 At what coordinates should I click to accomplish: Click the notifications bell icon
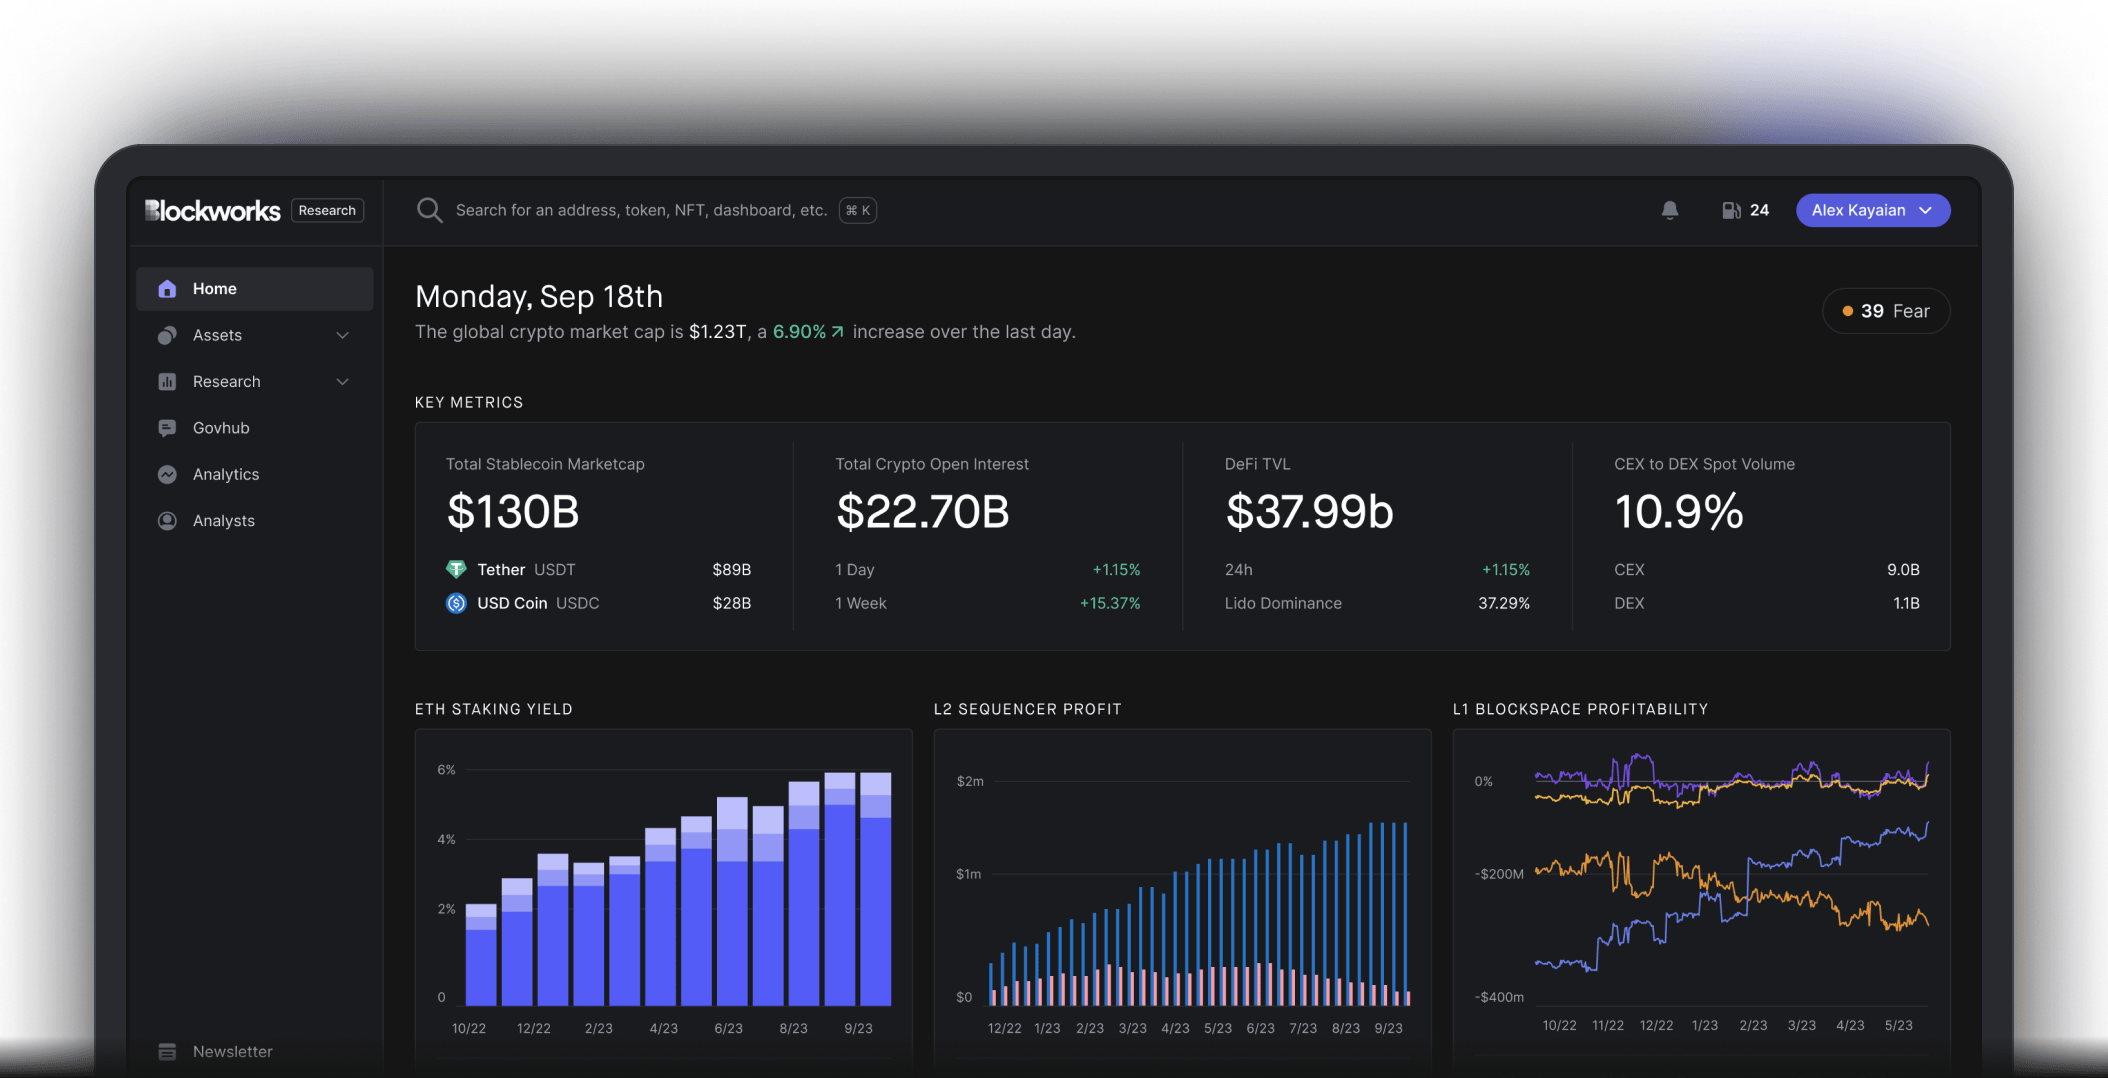[1669, 210]
